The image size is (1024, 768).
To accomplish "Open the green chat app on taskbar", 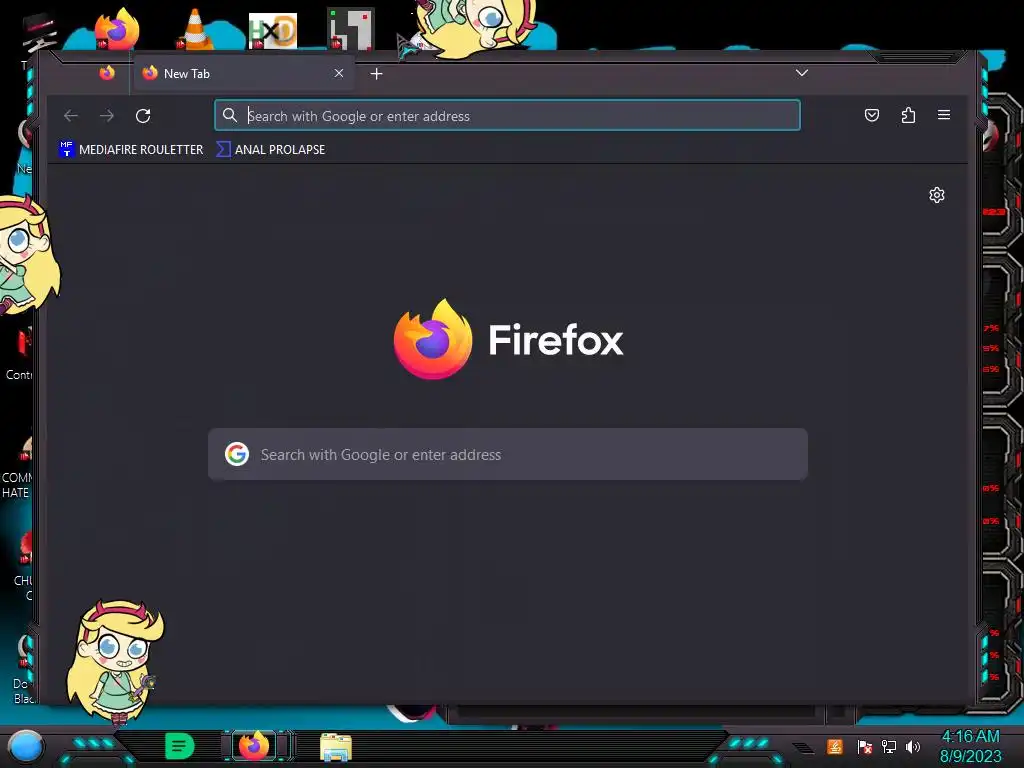I will (x=179, y=746).
